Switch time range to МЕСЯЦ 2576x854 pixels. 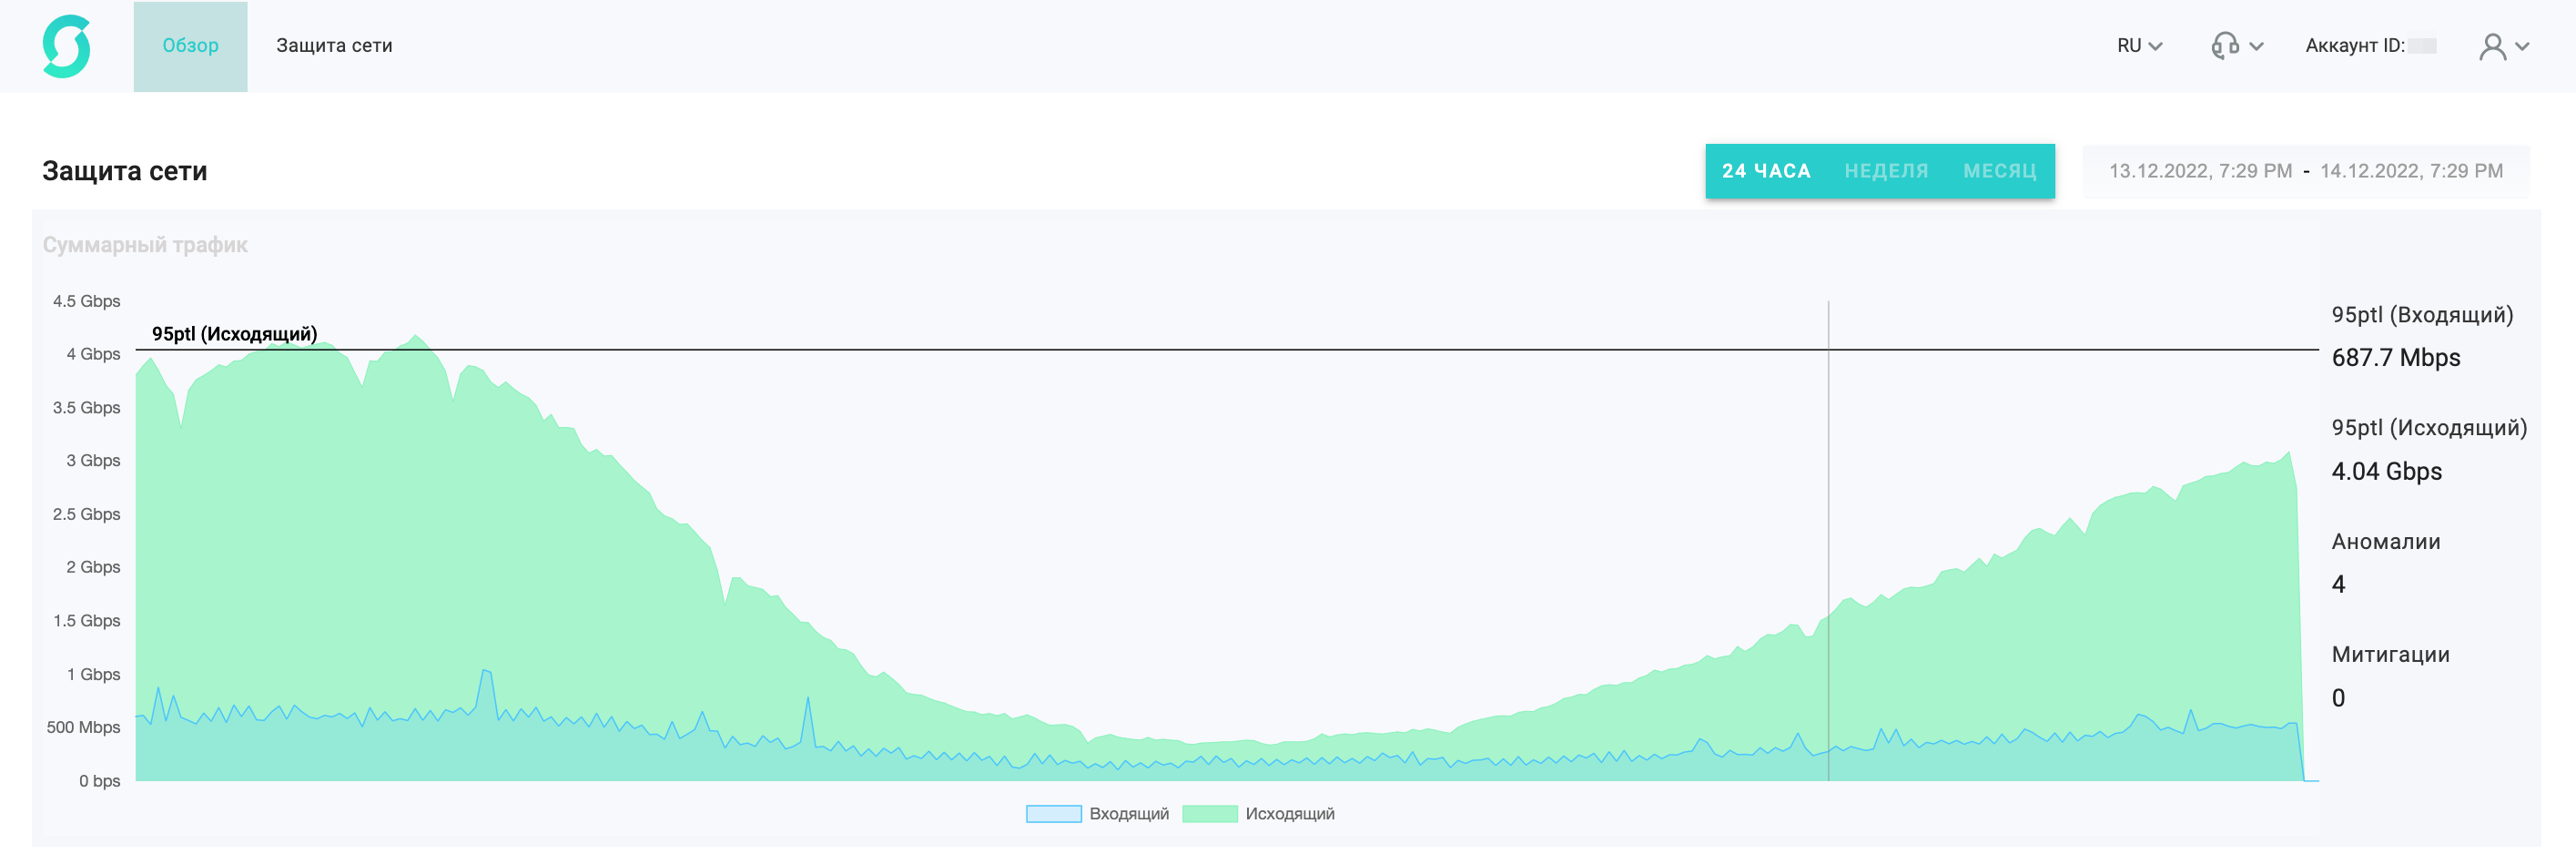[x=2000, y=171]
